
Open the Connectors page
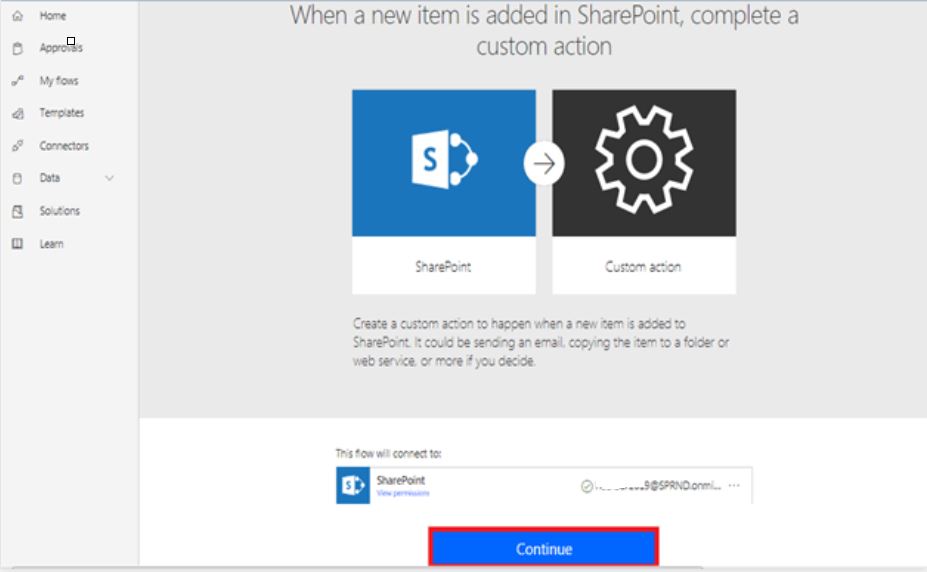coord(64,146)
